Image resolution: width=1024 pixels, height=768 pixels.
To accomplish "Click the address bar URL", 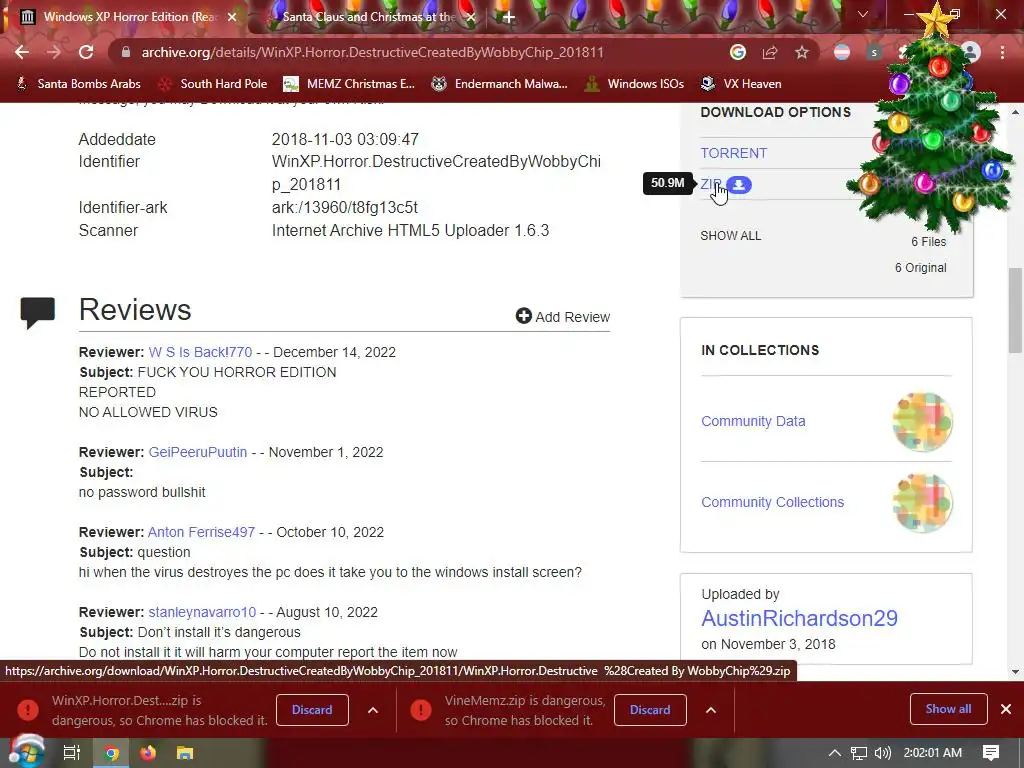I will pos(372,52).
